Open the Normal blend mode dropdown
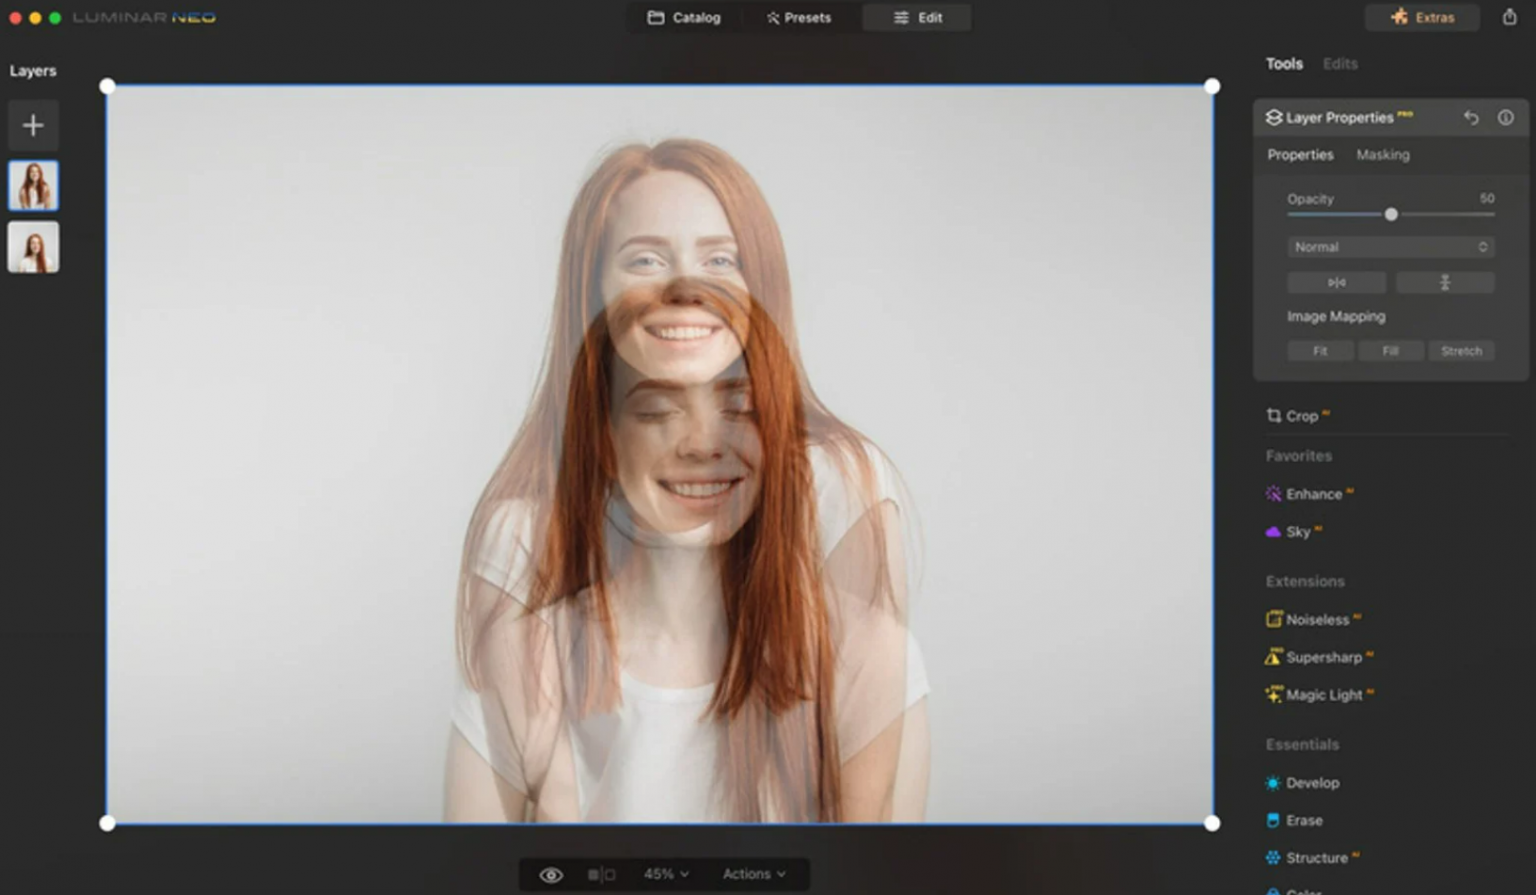1536x895 pixels. click(x=1391, y=247)
